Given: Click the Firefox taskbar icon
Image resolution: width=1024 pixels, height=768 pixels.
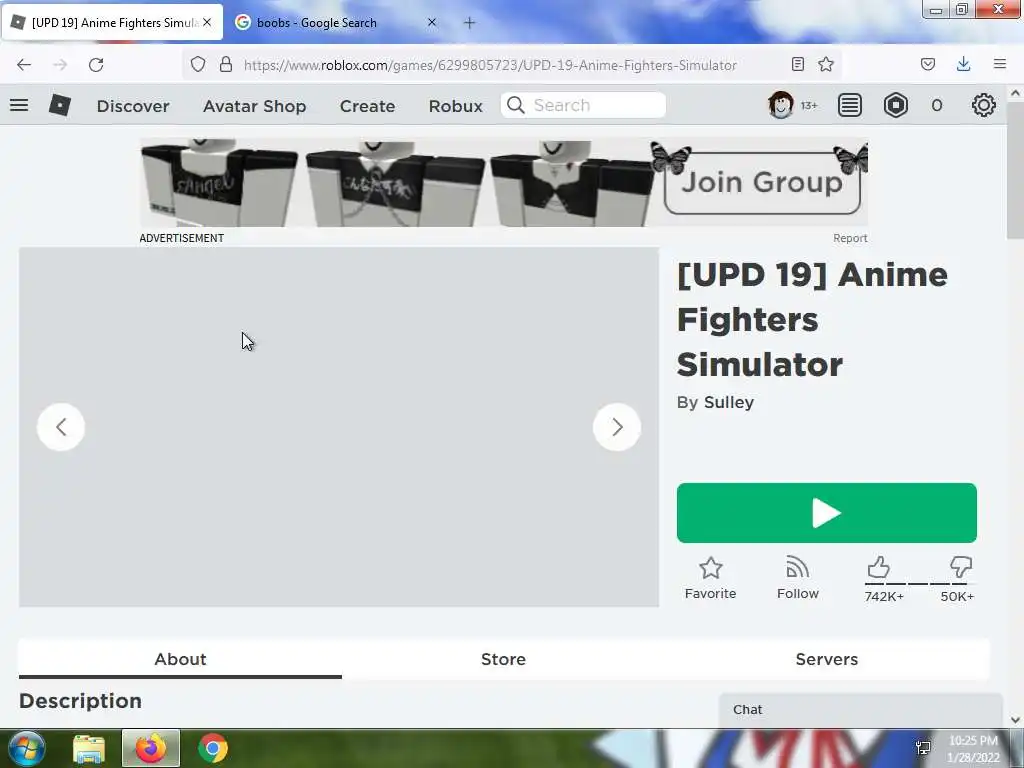Looking at the screenshot, I should click(151, 748).
